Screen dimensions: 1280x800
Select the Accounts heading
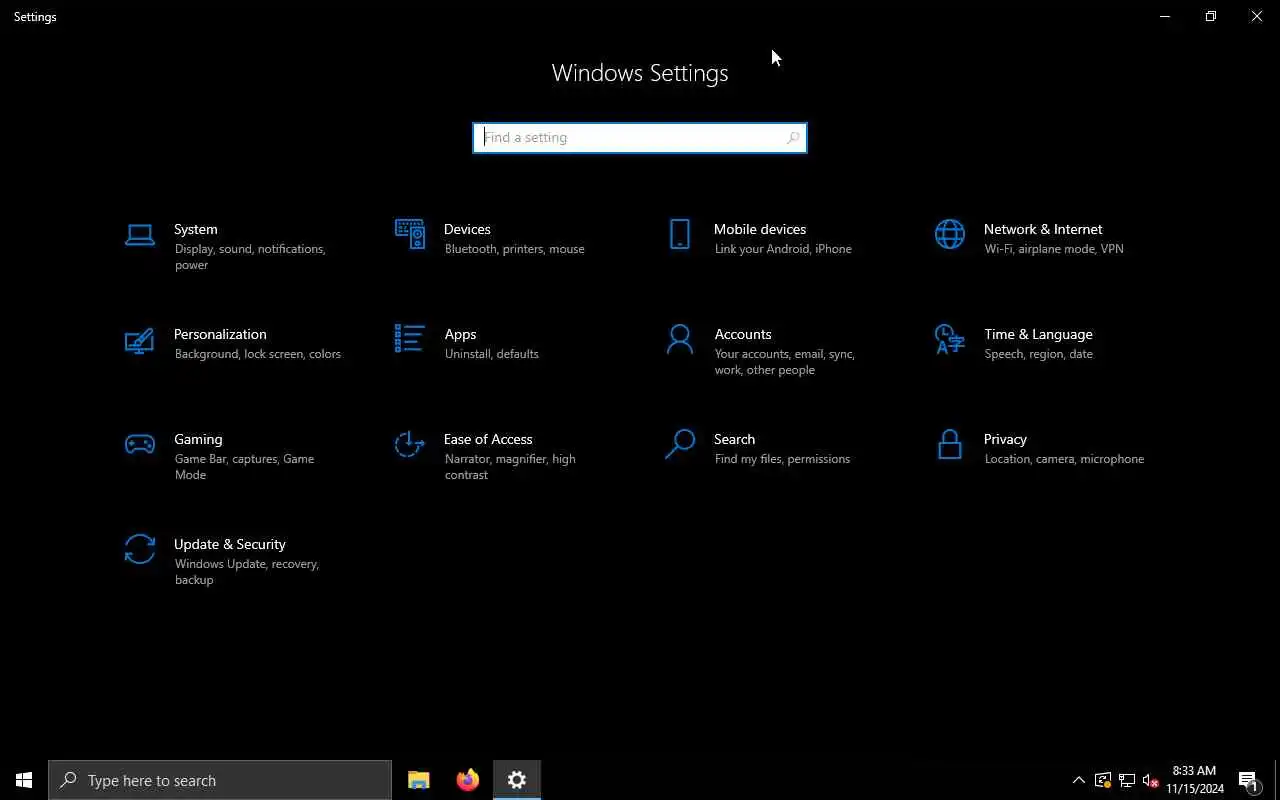click(743, 334)
